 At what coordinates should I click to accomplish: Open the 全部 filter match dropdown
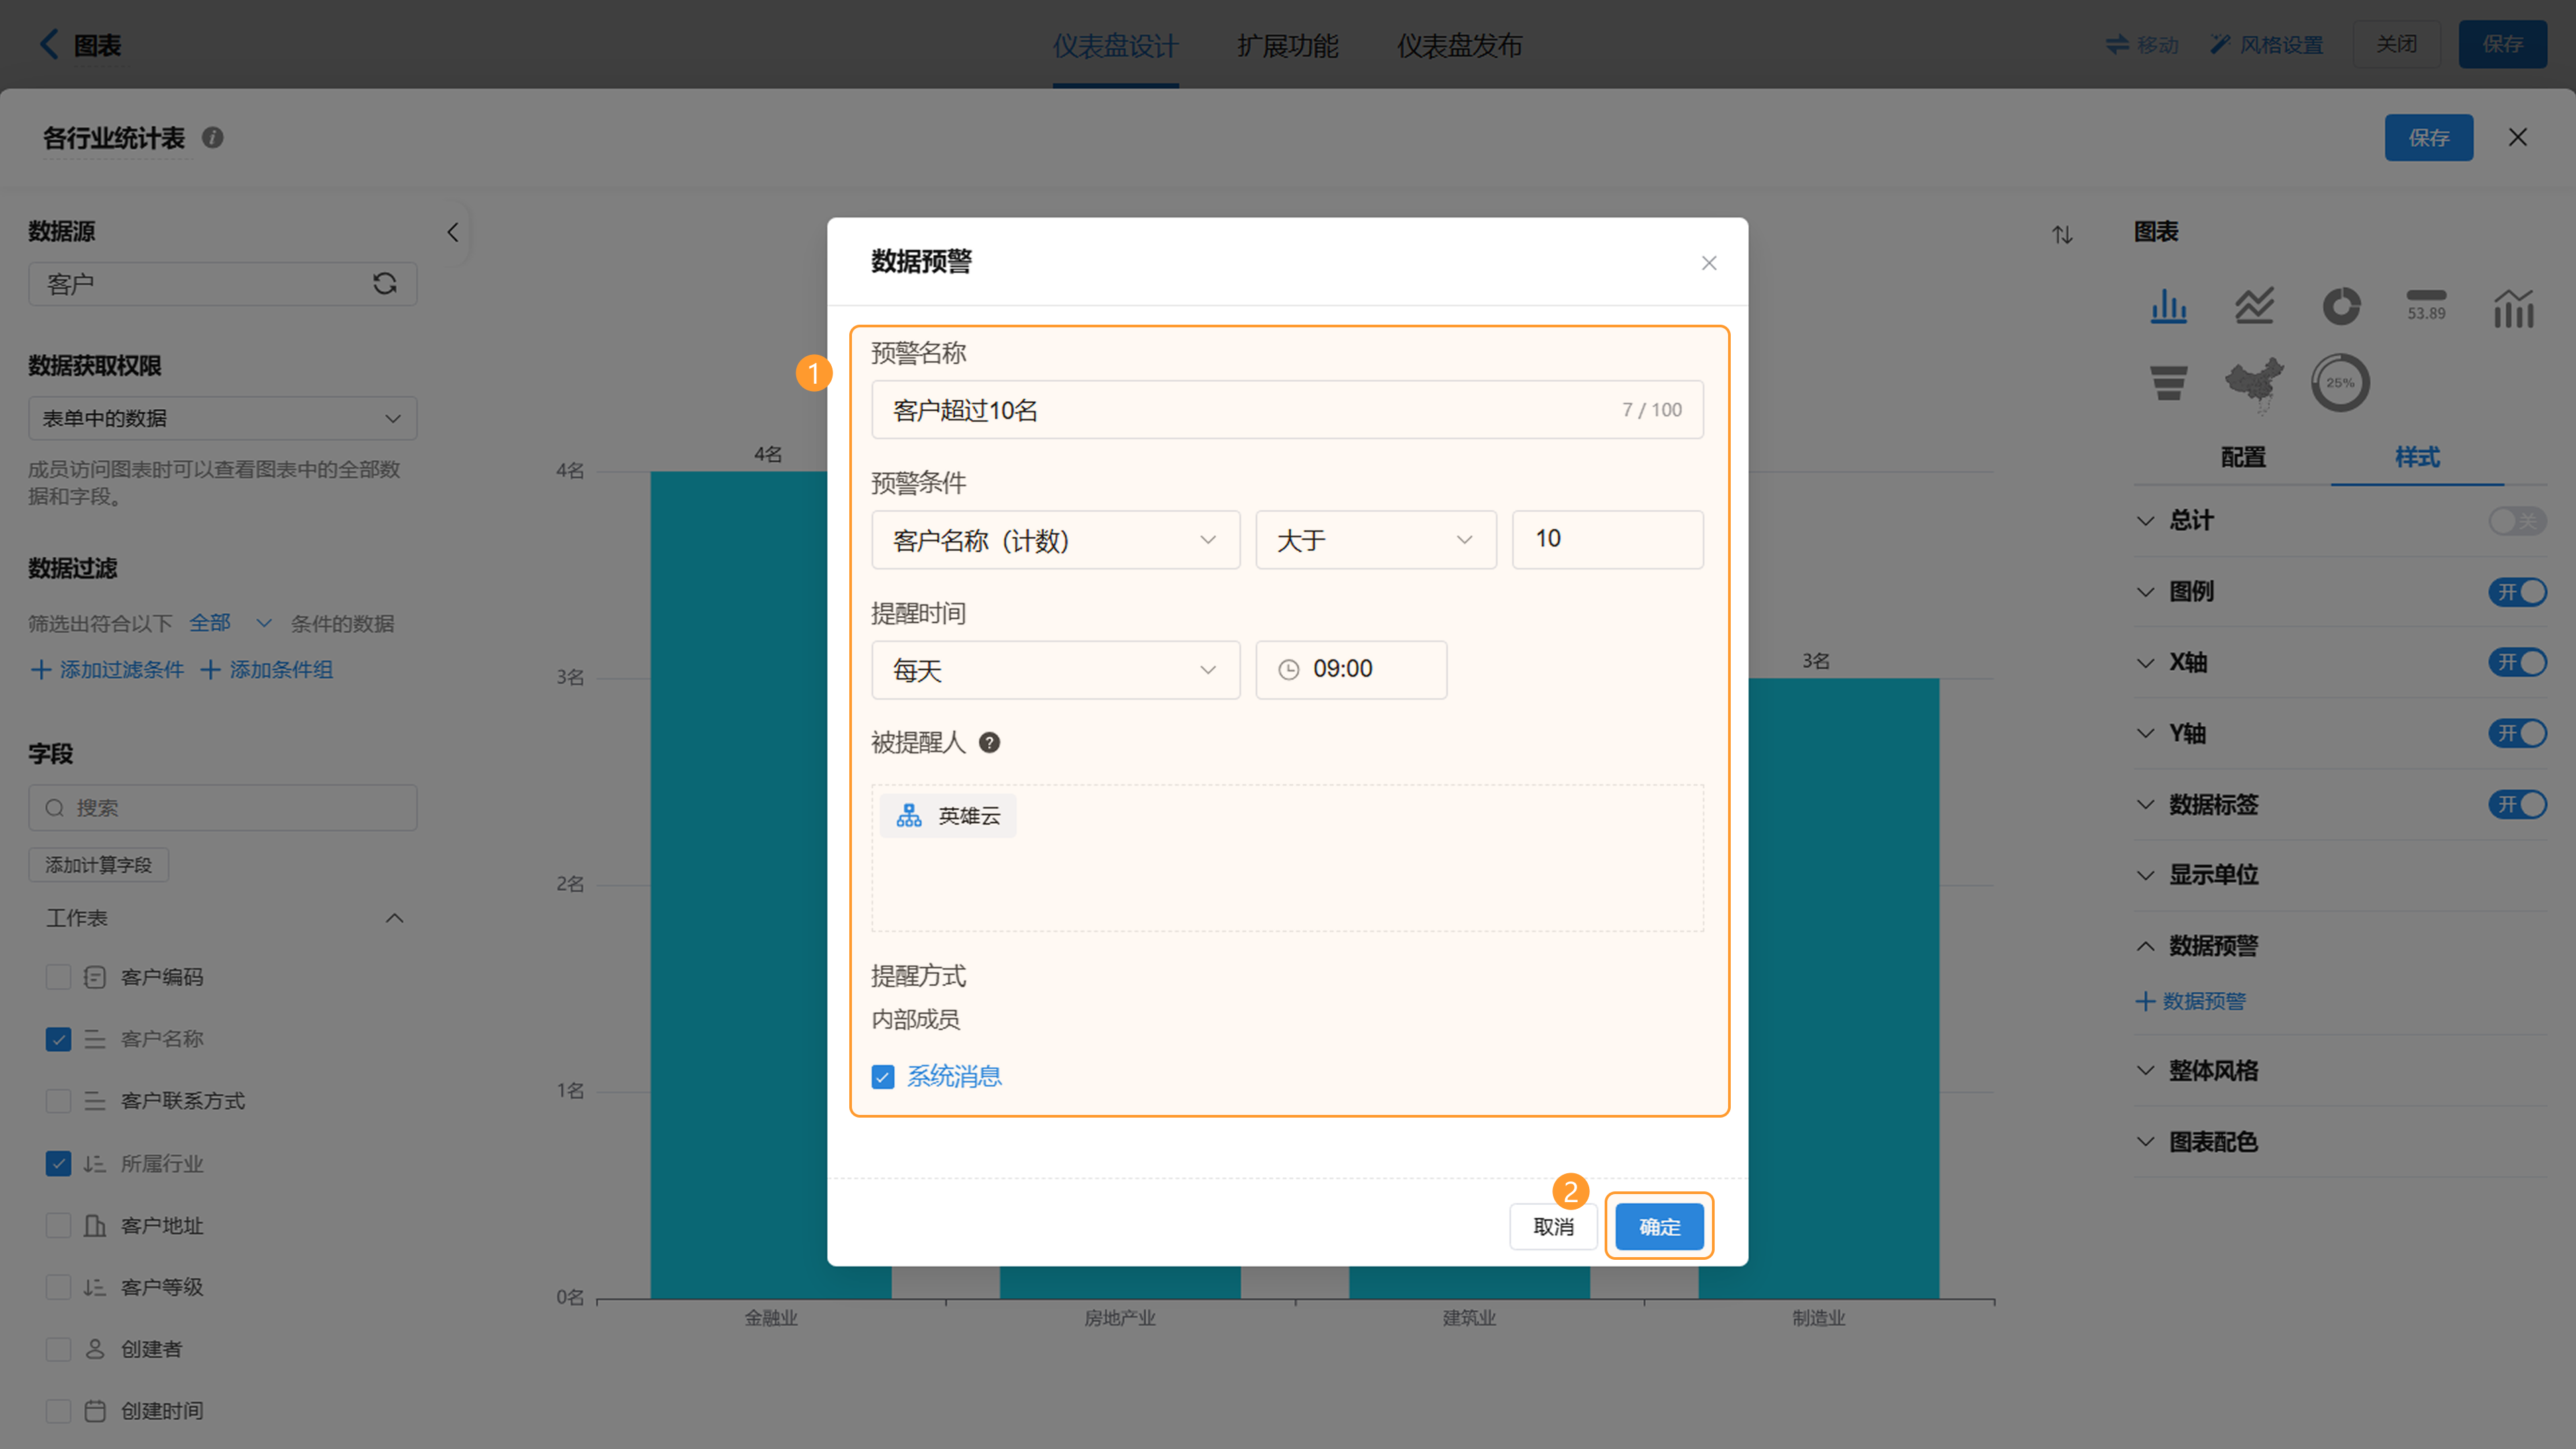(231, 623)
